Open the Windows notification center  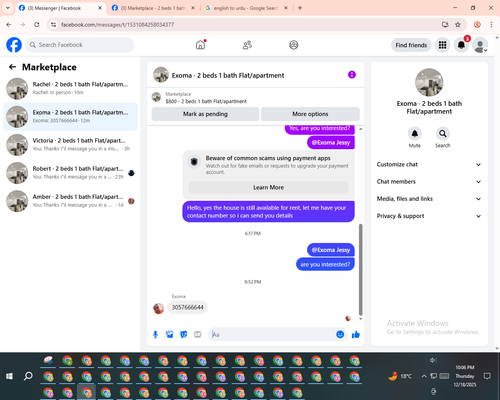click(x=487, y=376)
